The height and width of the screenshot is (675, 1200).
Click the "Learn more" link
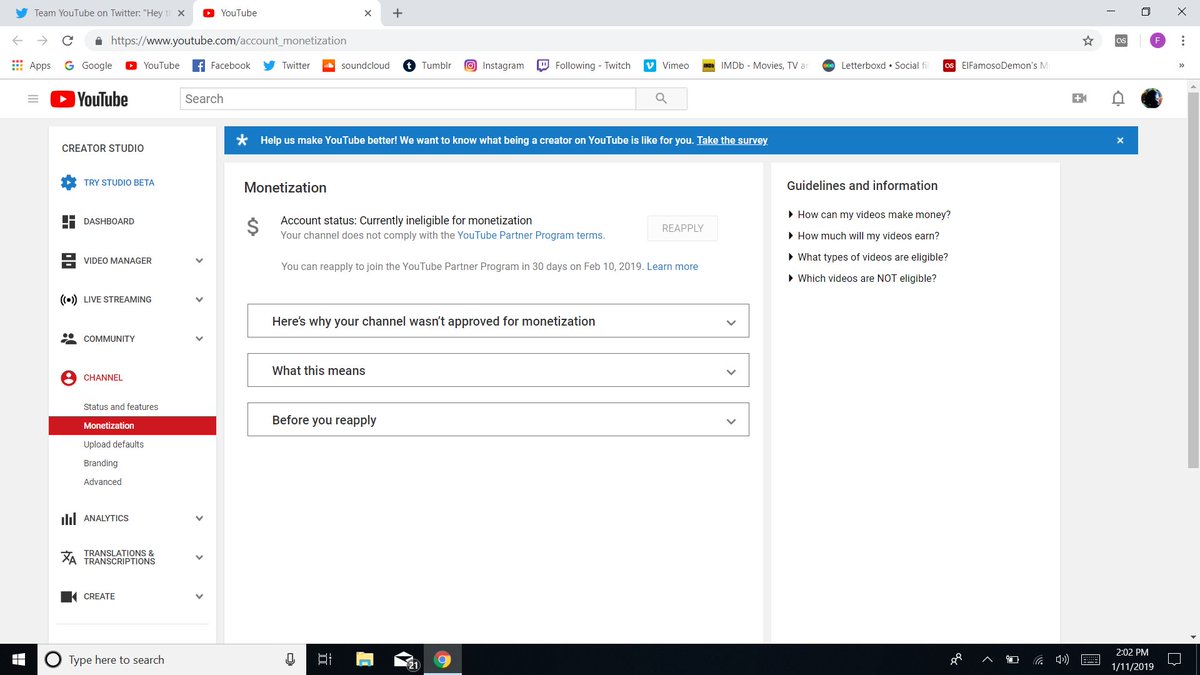click(673, 267)
